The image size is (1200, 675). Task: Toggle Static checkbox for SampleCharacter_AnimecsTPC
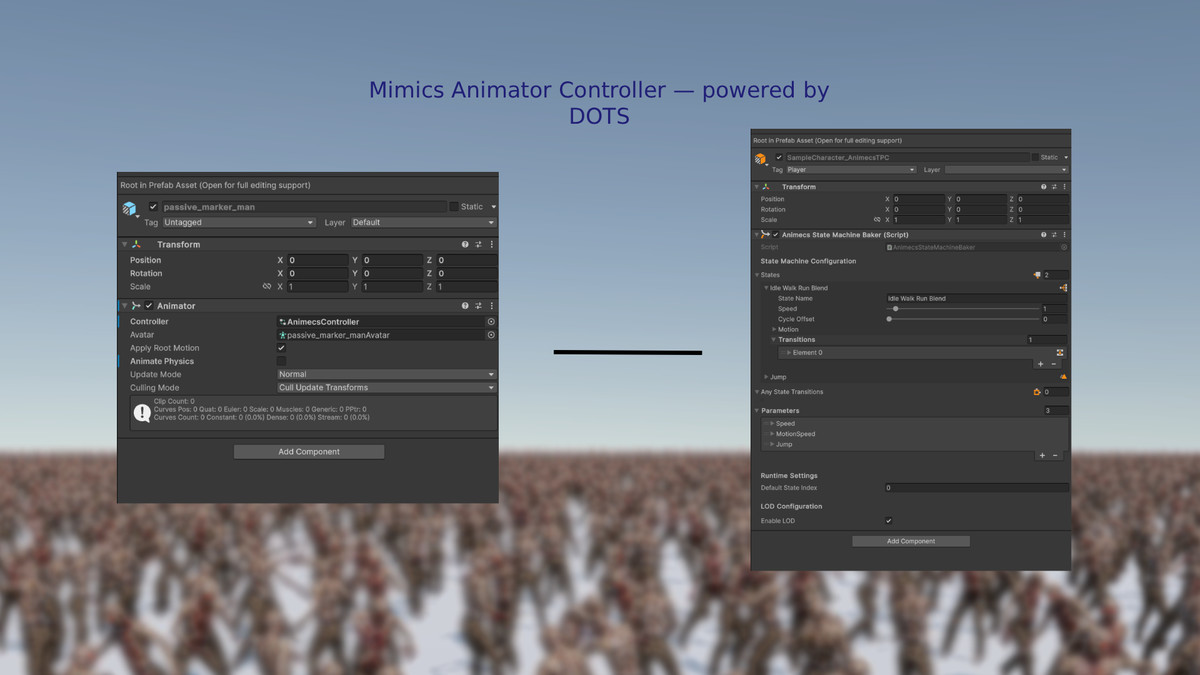point(1035,157)
